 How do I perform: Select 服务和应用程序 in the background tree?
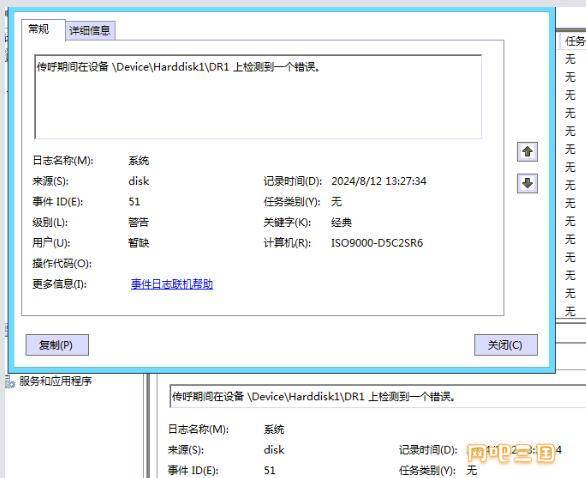tap(55, 381)
